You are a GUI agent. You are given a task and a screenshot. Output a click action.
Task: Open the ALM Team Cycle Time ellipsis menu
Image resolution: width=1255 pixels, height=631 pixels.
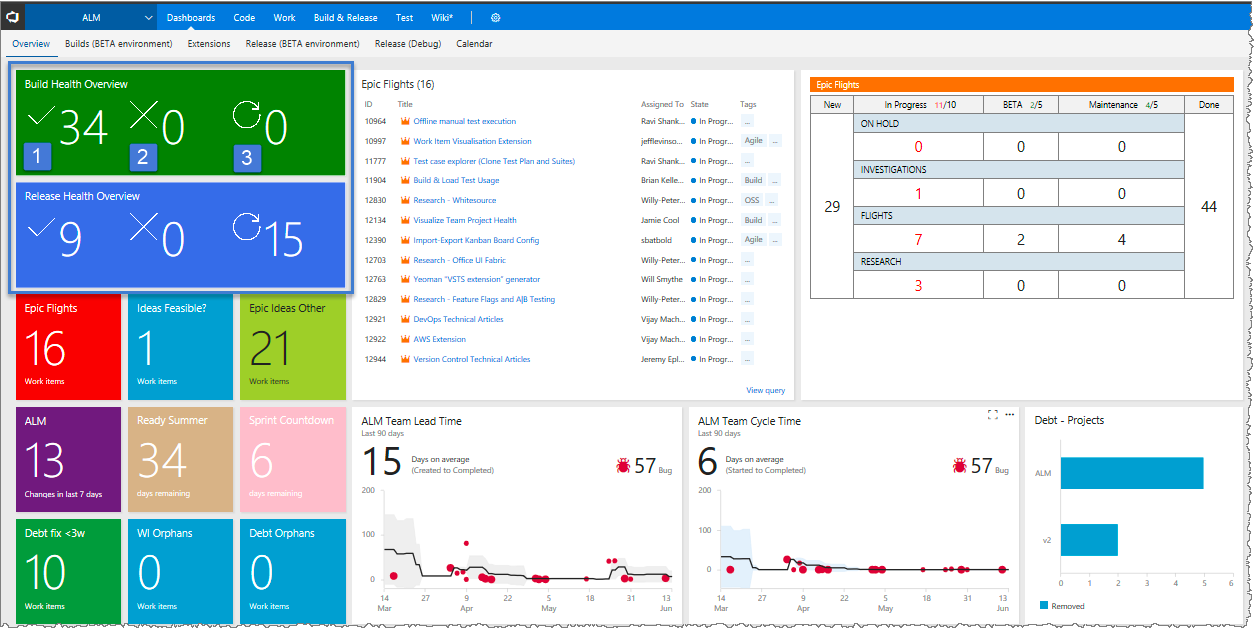click(1009, 414)
